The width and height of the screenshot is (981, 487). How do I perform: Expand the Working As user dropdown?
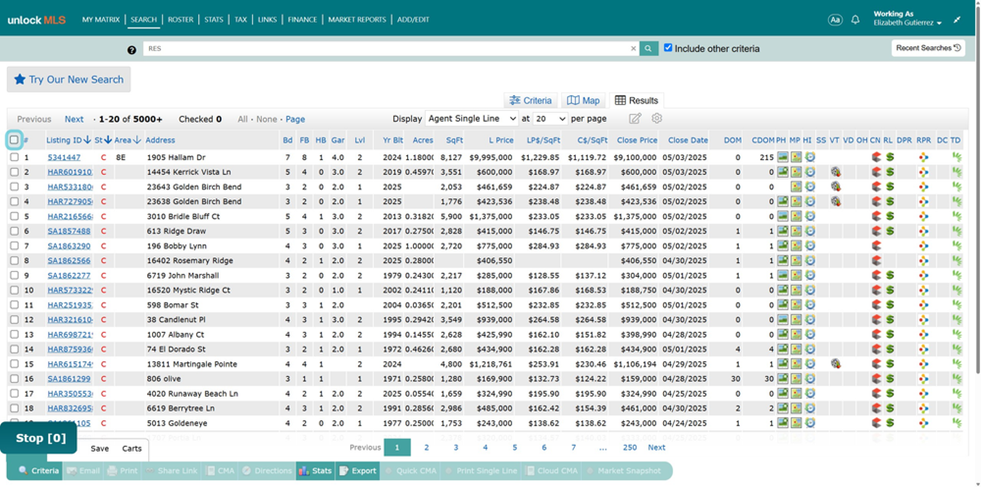pyautogui.click(x=907, y=19)
